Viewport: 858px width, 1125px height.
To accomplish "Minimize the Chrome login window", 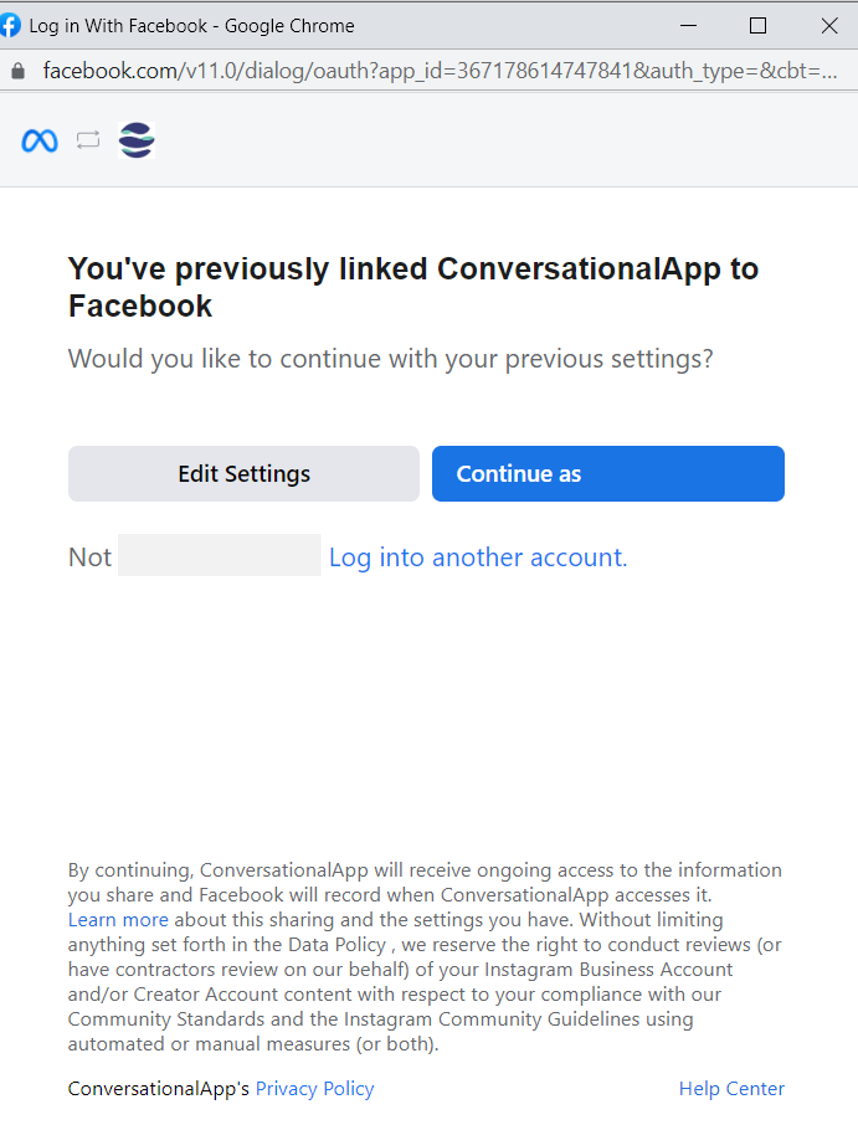I will [688, 26].
